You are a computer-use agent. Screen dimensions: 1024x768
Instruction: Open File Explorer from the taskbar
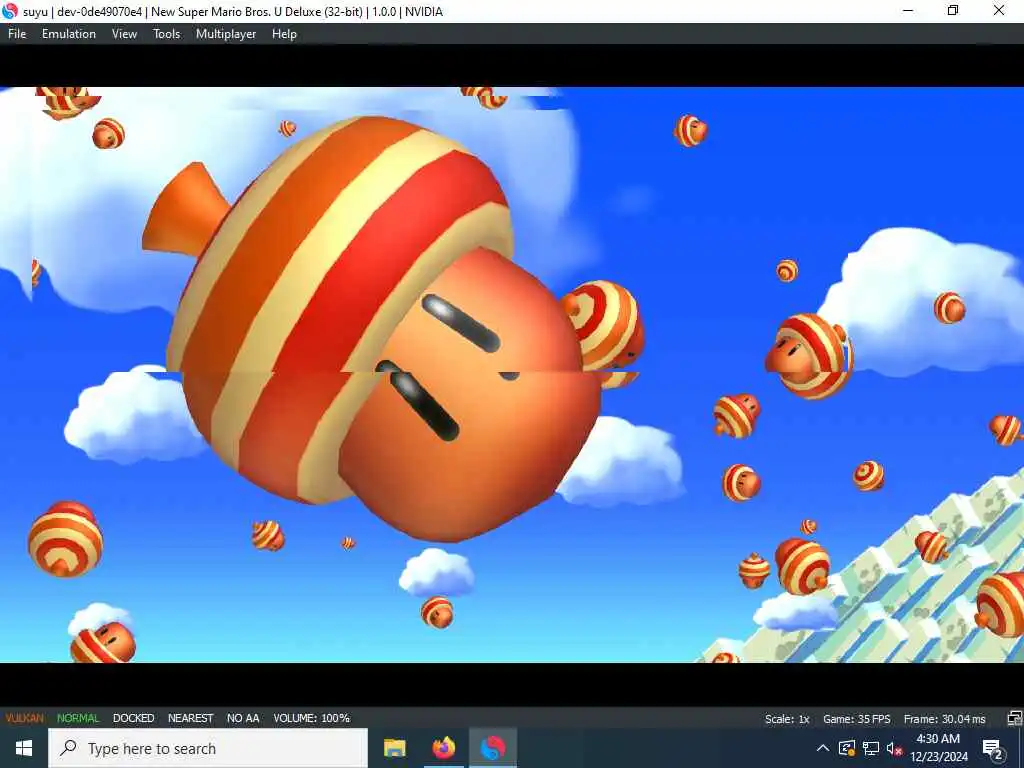pyautogui.click(x=394, y=748)
